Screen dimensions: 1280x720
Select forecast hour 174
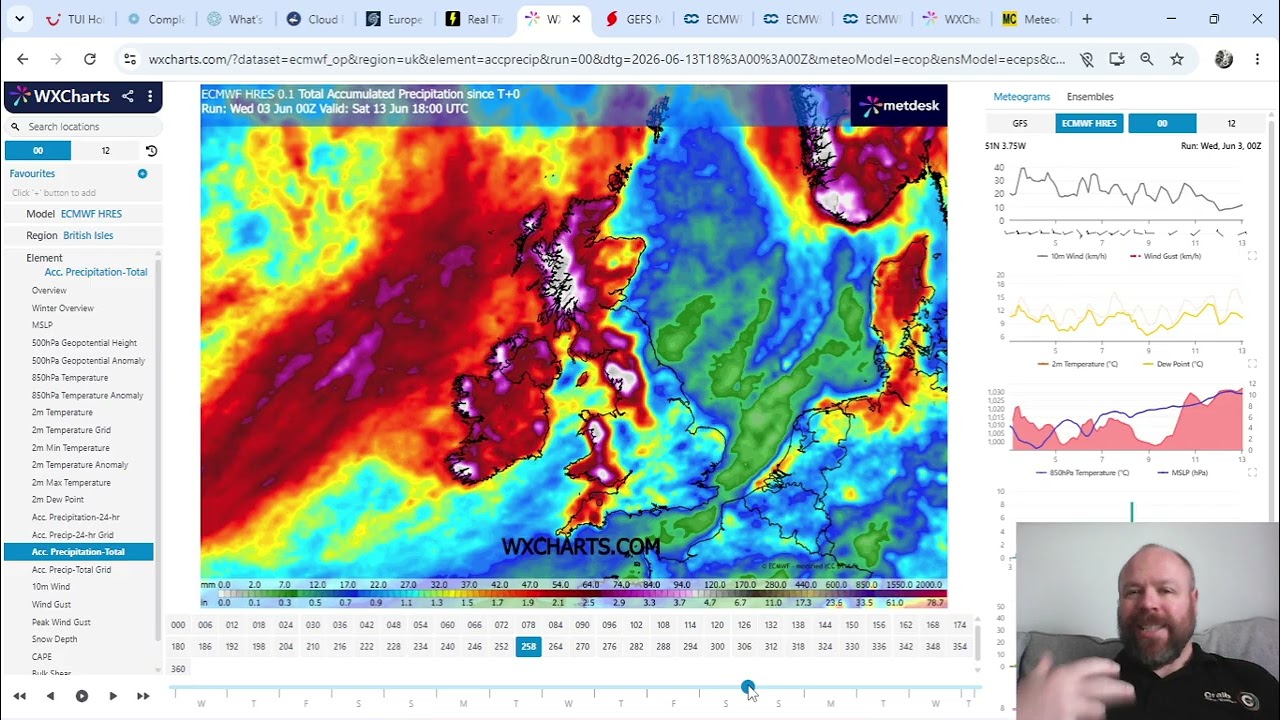tap(960, 625)
